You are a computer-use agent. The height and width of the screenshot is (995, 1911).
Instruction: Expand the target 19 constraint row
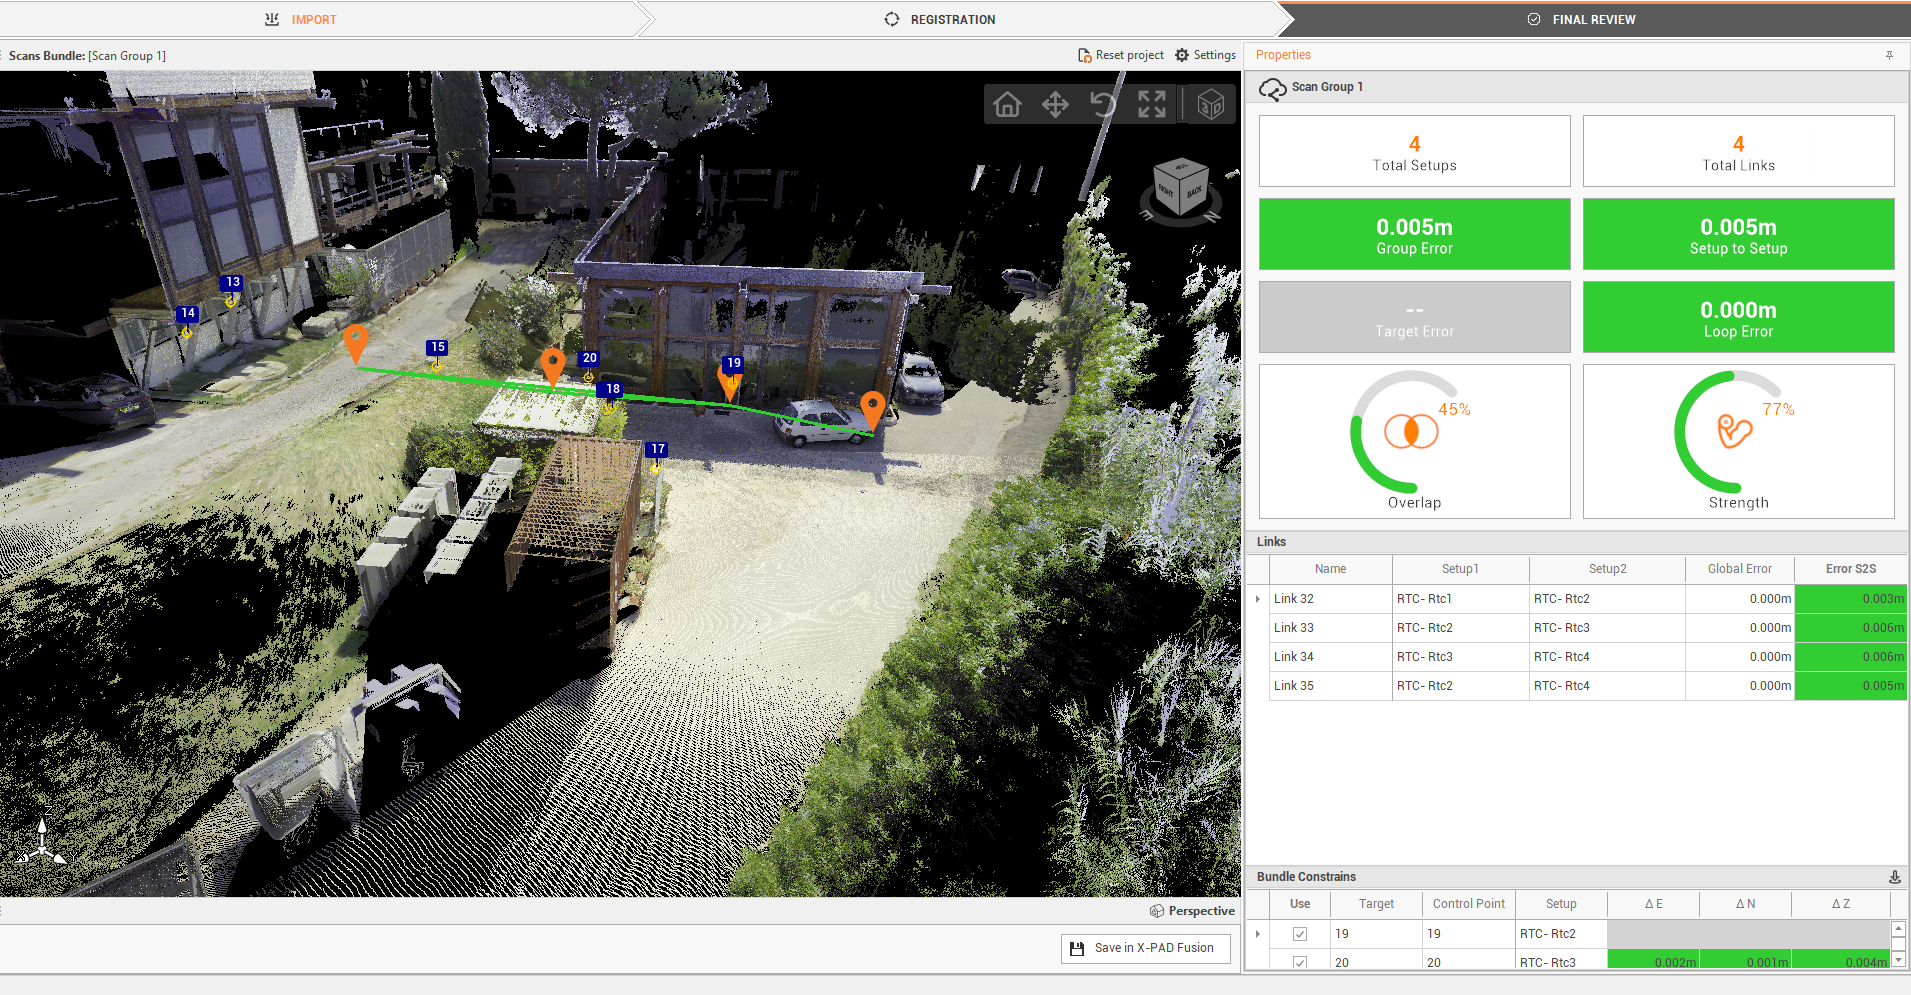pos(1258,934)
